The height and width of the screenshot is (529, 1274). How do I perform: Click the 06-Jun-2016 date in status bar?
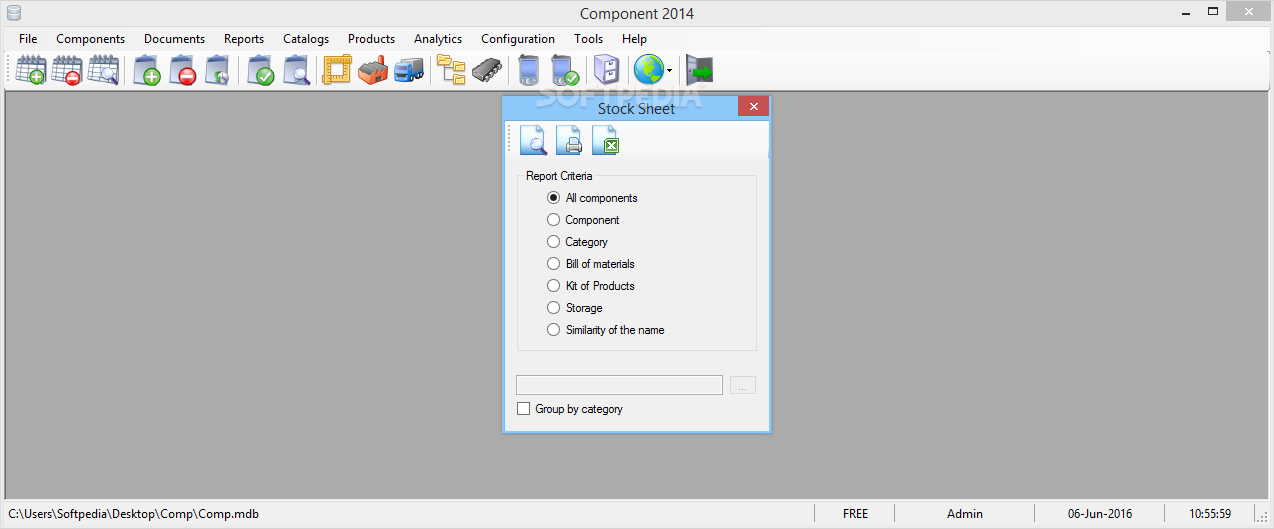point(1098,513)
